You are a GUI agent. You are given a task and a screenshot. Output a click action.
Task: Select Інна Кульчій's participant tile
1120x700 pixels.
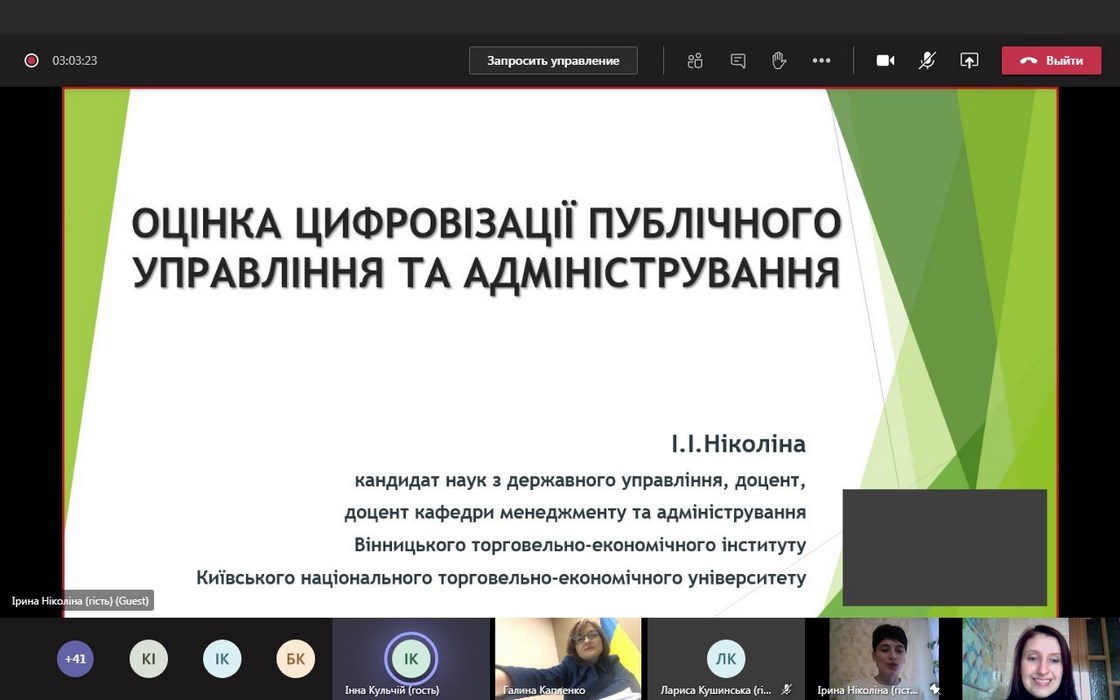[x=411, y=658]
